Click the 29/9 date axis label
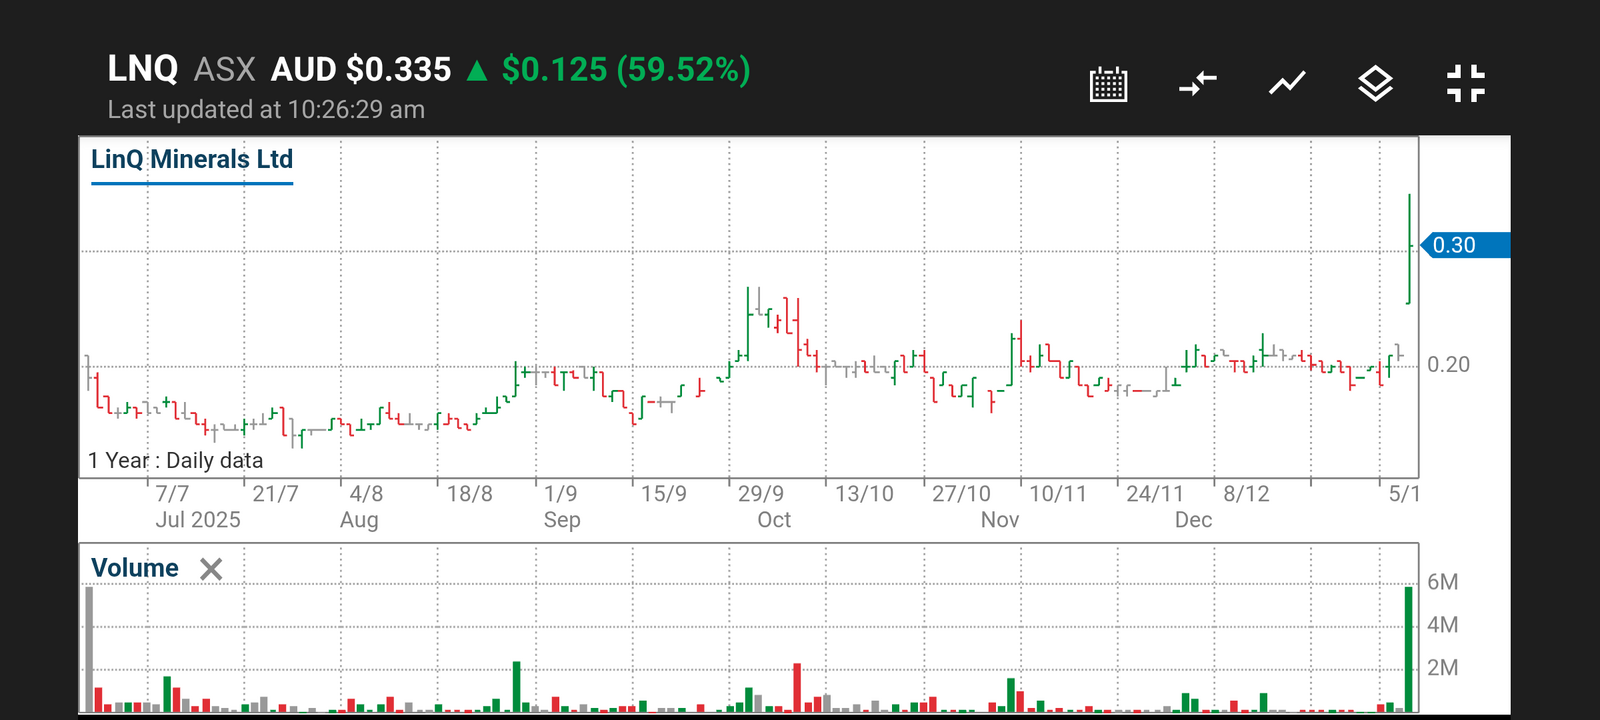This screenshot has width=1600, height=720. [x=761, y=494]
